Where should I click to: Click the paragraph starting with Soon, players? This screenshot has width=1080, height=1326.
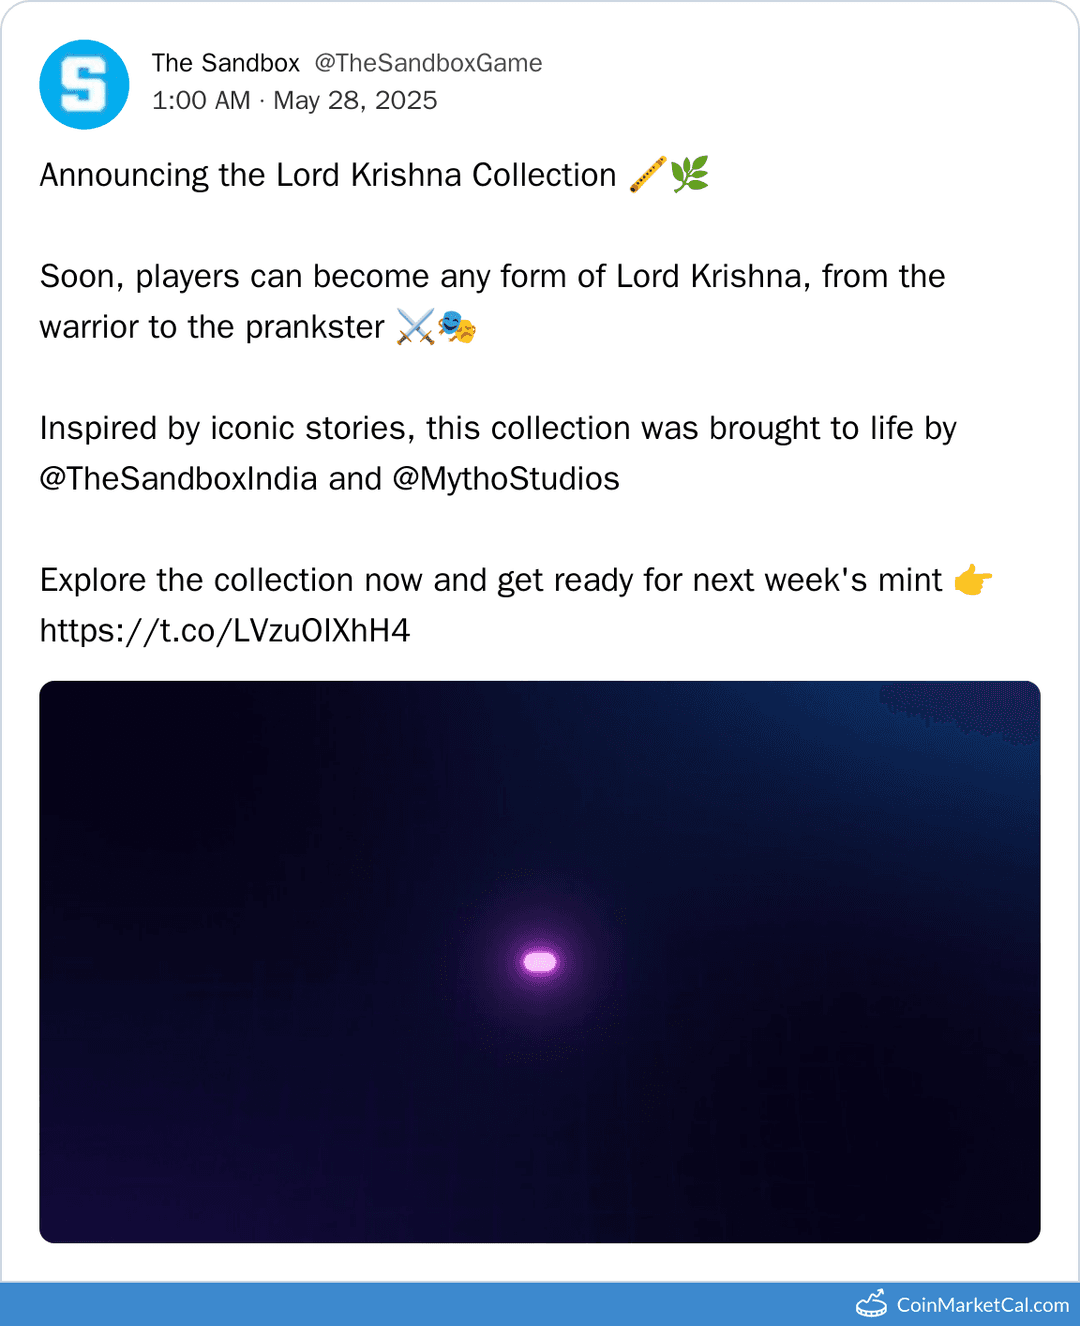(492, 277)
